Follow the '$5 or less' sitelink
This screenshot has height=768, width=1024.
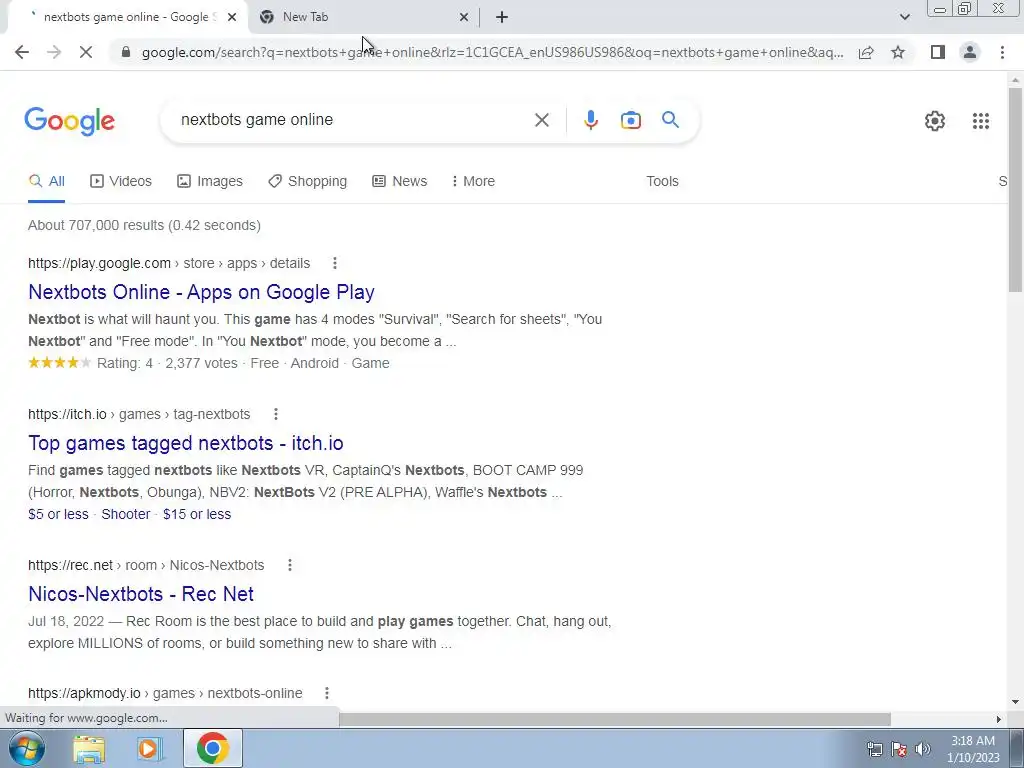[x=58, y=514]
